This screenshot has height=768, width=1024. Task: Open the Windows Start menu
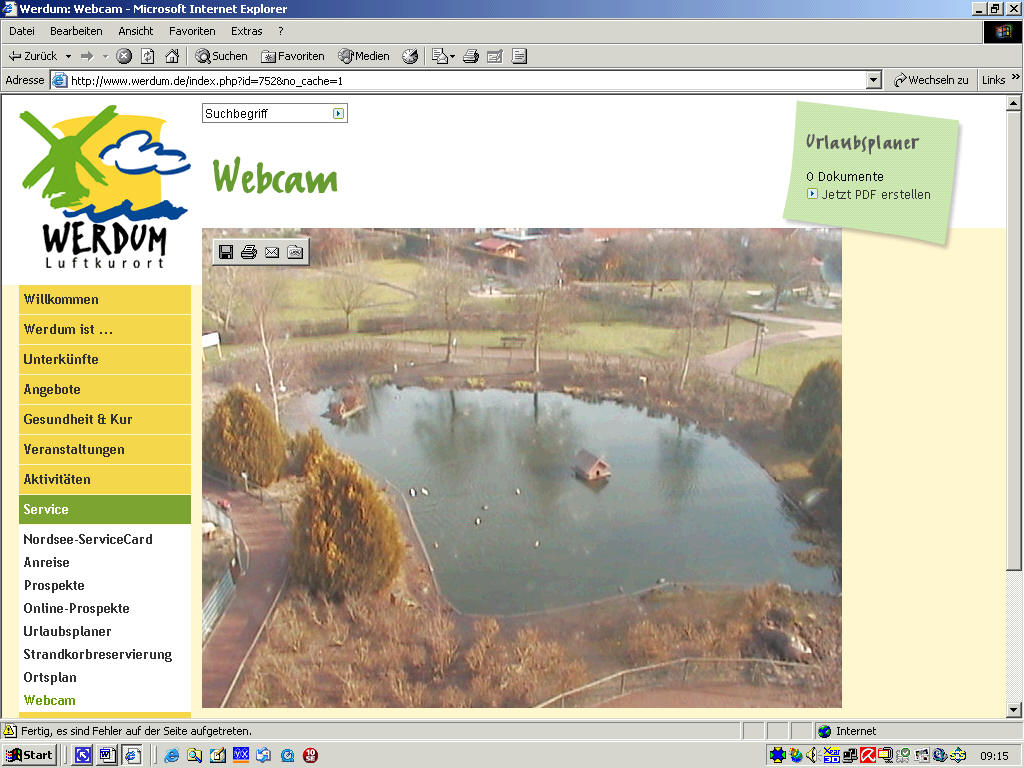point(30,756)
